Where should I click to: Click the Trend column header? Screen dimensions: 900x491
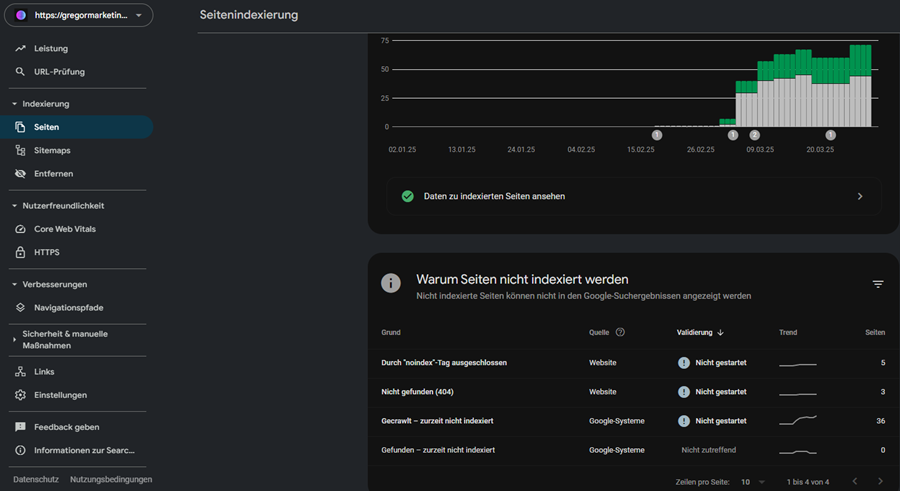coord(788,333)
